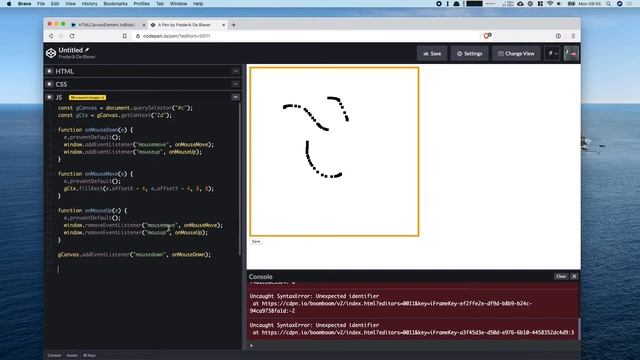This screenshot has width=640, height=360.
Task: Click the first Uncaught SyntaxError message
Action: pyautogui.click(x=413, y=303)
